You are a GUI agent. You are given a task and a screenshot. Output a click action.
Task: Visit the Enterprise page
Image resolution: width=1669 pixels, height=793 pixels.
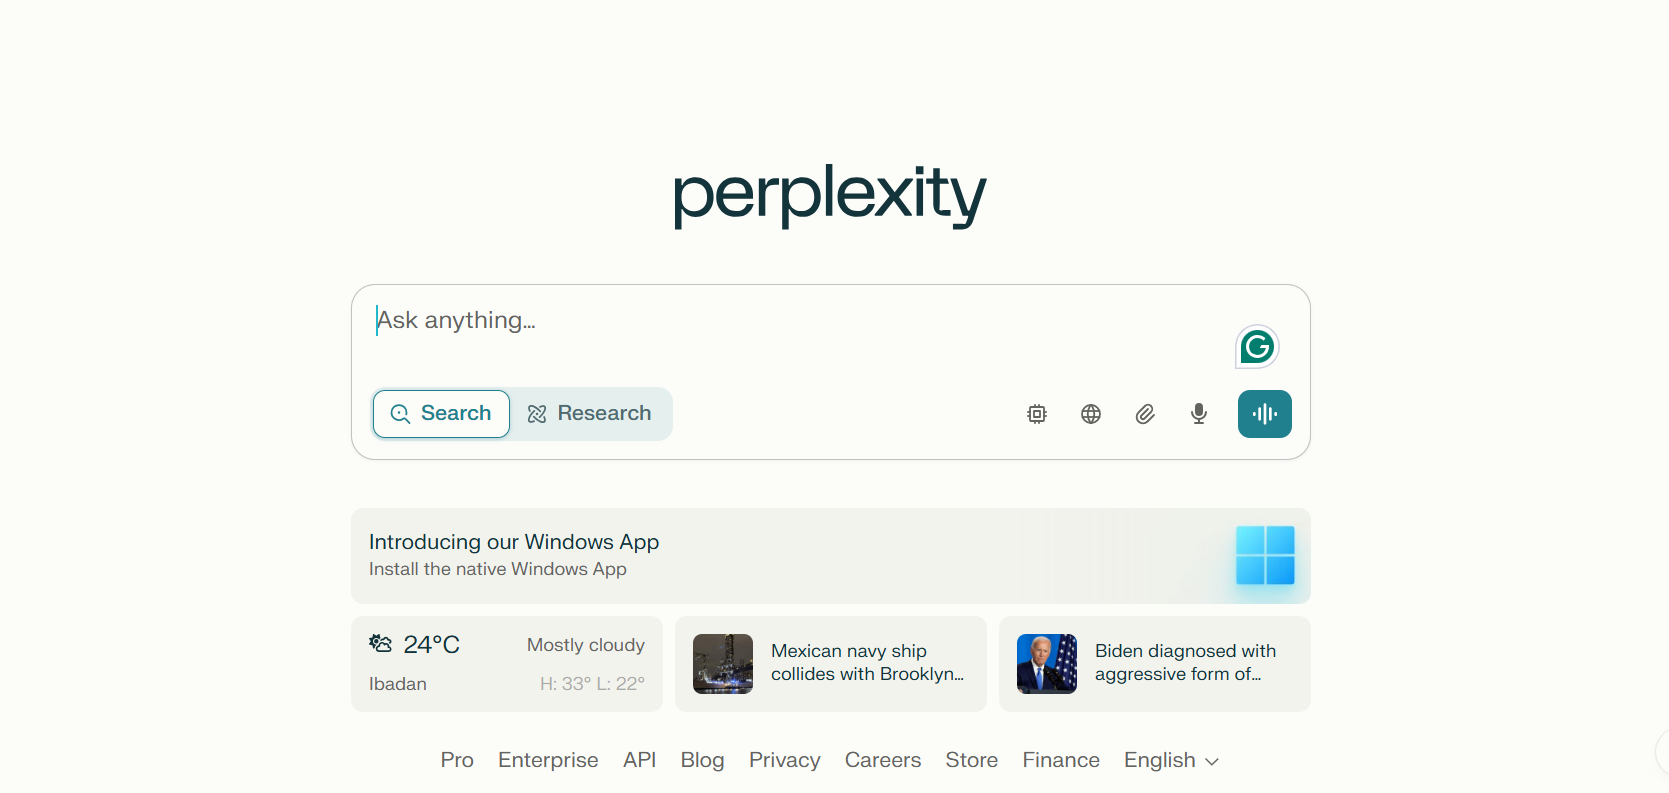[547, 760]
